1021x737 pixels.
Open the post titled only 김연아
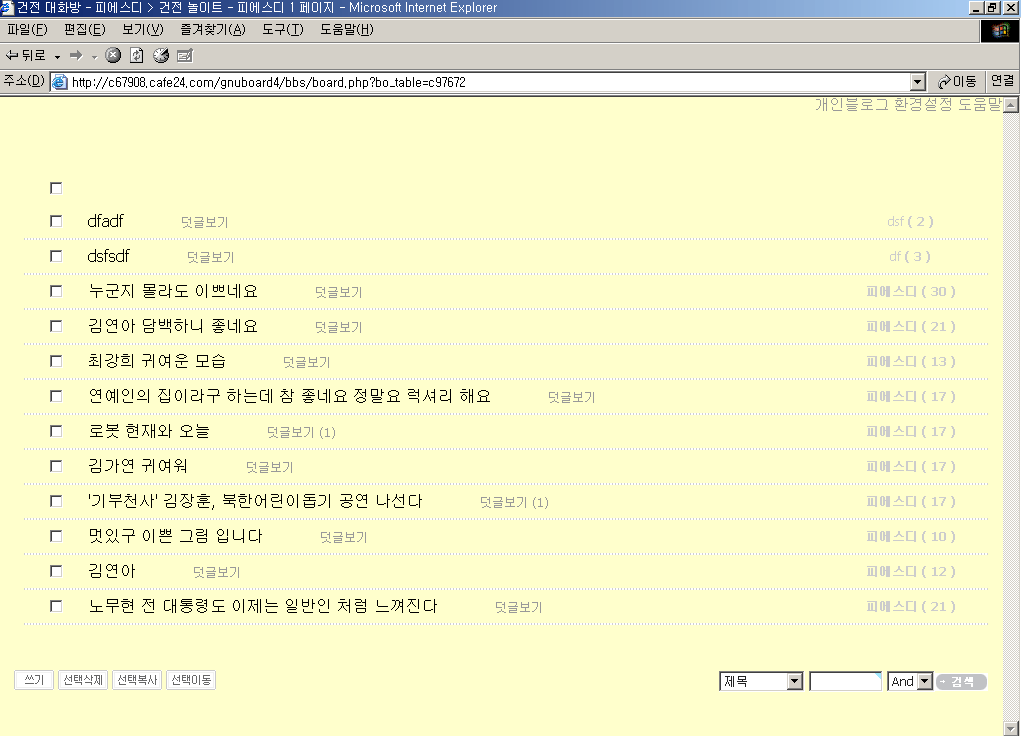point(112,572)
